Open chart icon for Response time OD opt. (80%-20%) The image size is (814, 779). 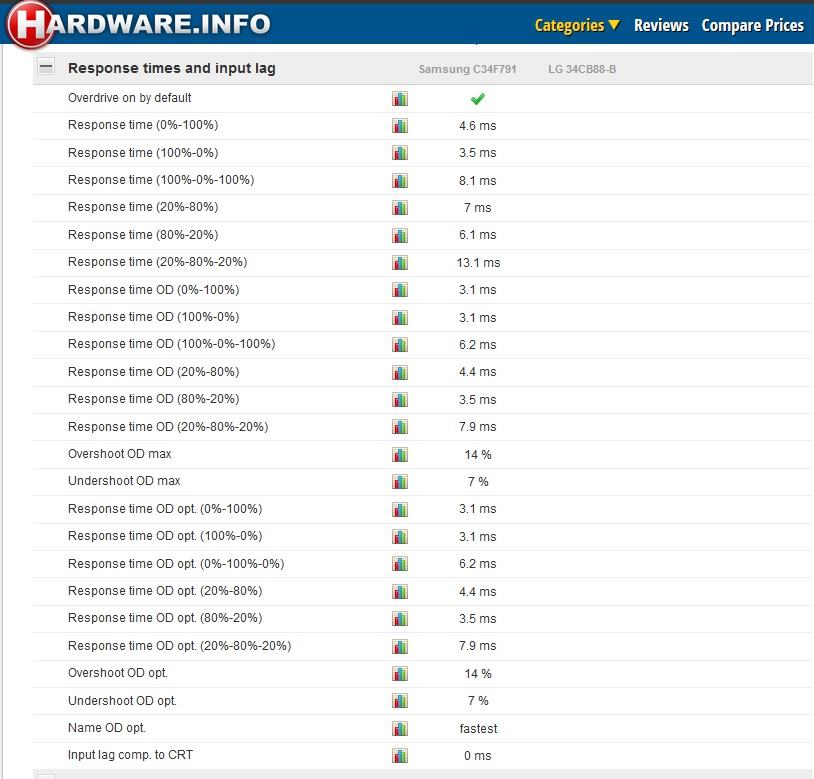(400, 619)
